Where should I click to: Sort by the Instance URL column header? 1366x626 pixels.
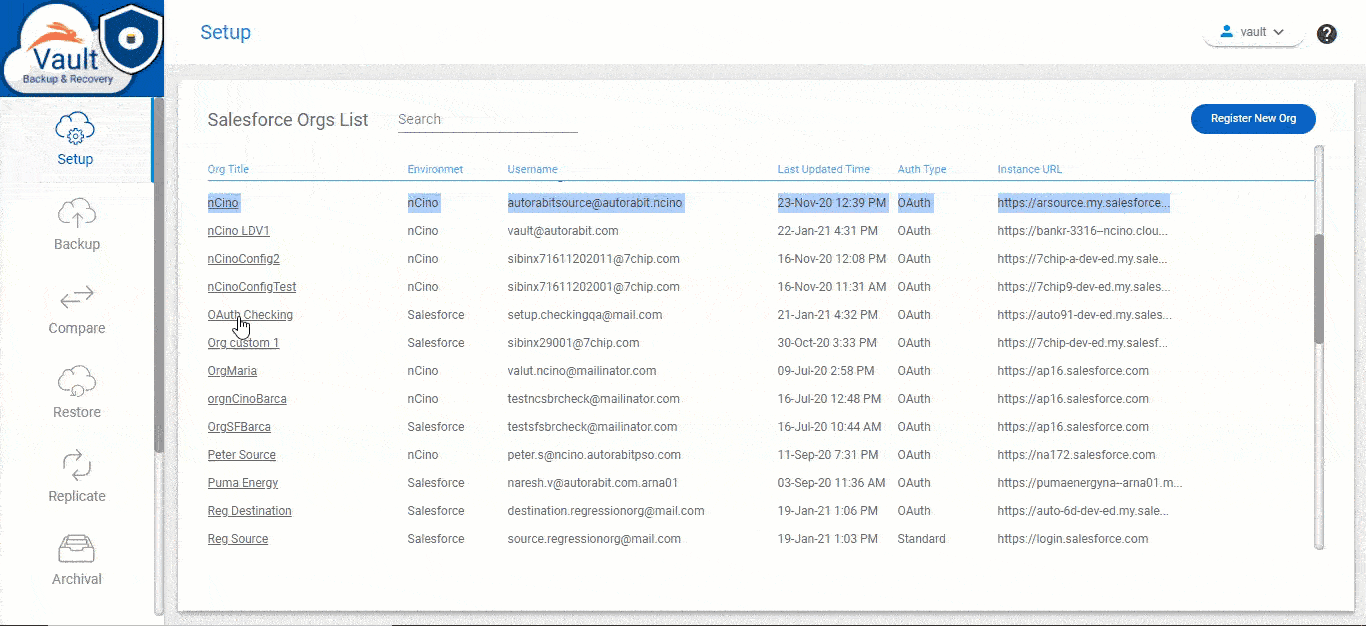pyautogui.click(x=1030, y=169)
